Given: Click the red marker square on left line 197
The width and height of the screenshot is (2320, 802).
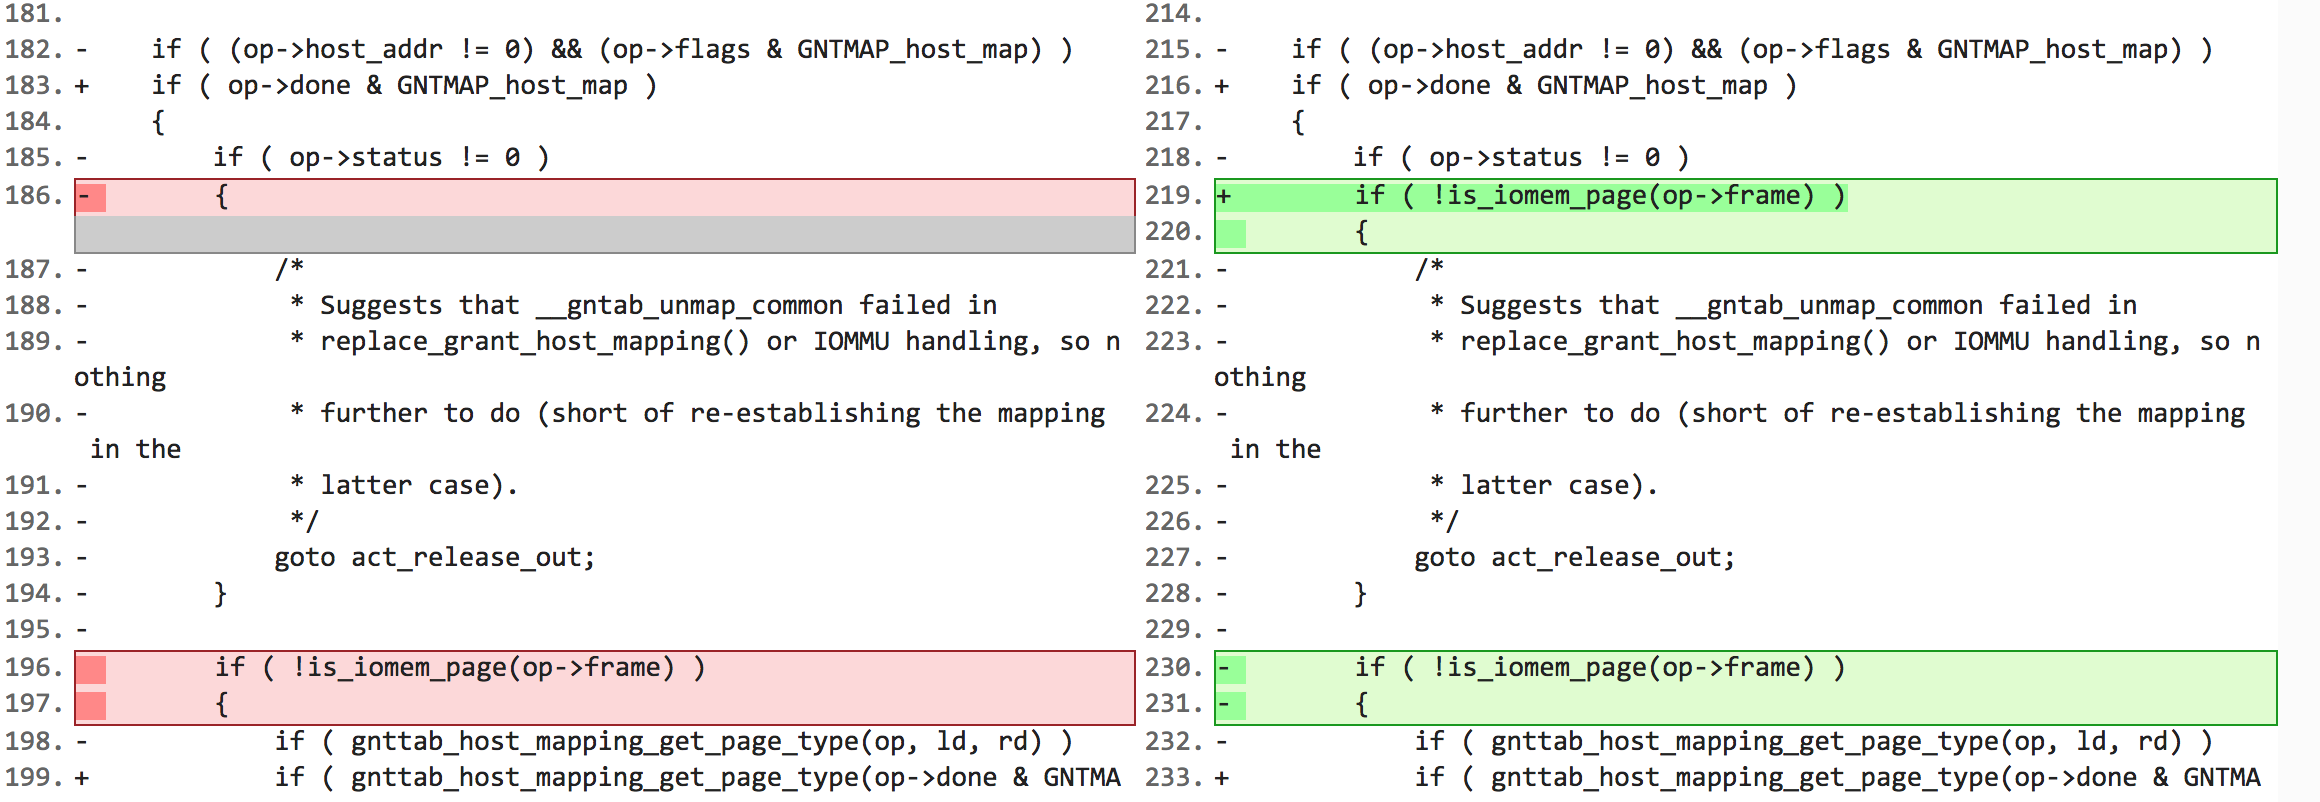Looking at the screenshot, I should tap(91, 705).
